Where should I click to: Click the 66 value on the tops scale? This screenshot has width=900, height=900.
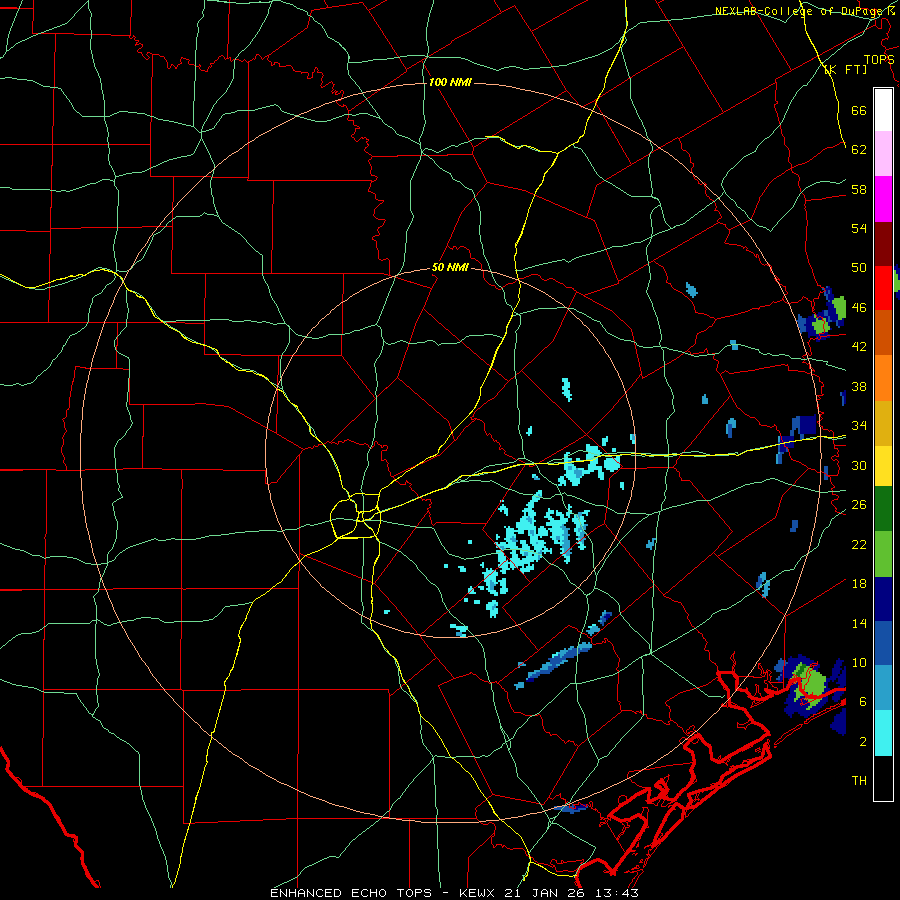coord(859,110)
